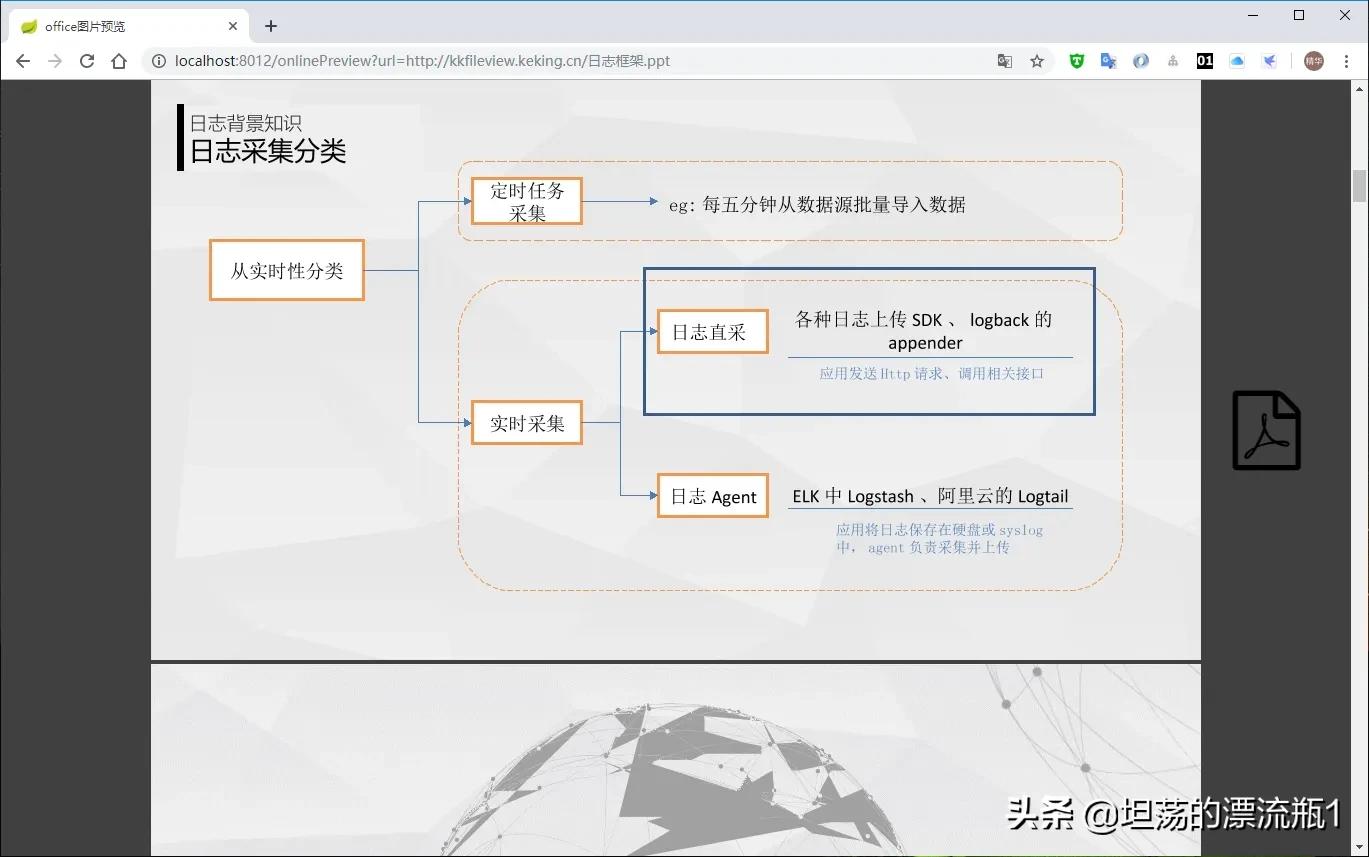
Task: Reload the page with the refresh button
Action: pyautogui.click(x=87, y=61)
